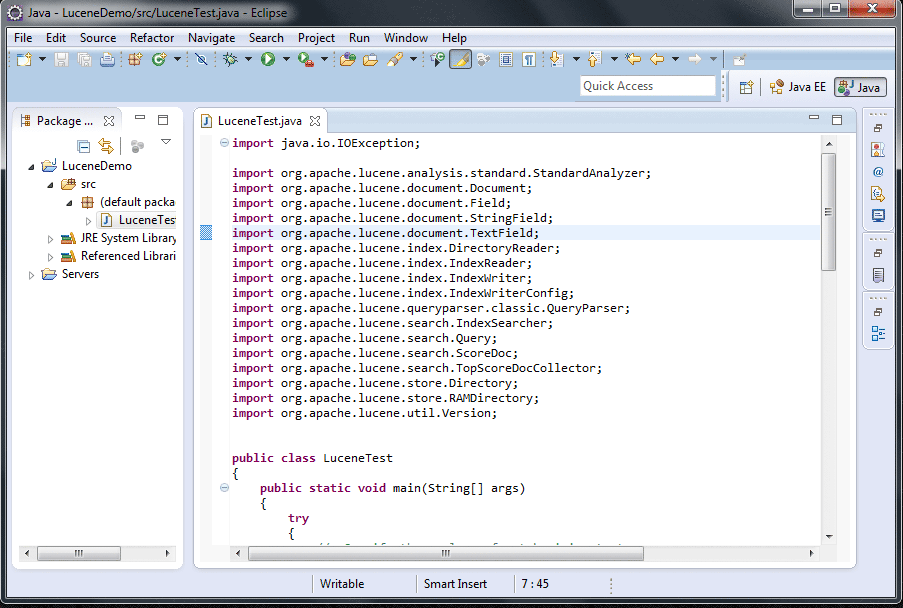The width and height of the screenshot is (903, 608).
Task: Select the (default package) tree item
Action: click(137, 202)
